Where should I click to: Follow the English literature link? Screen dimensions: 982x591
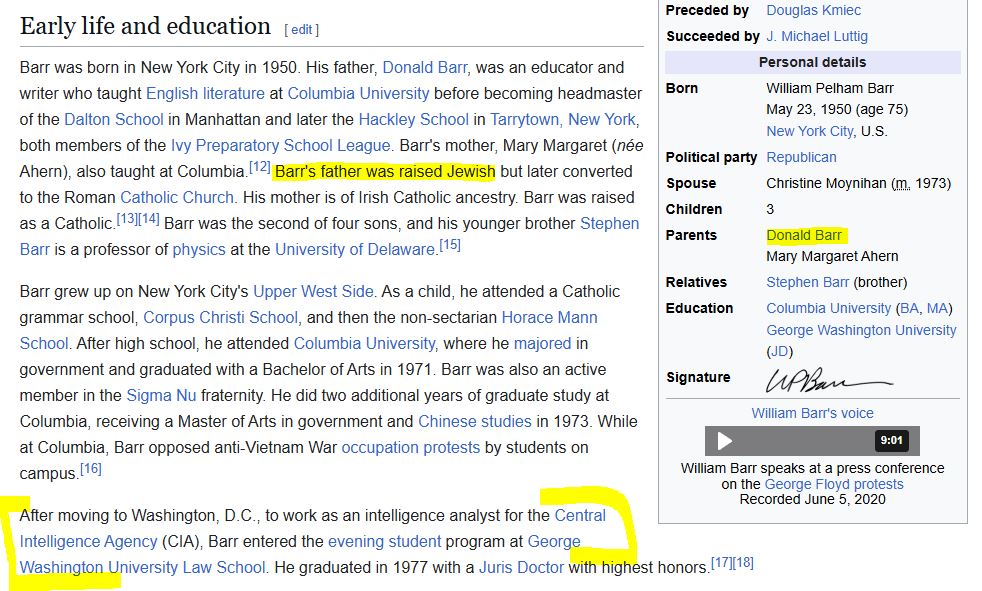[x=205, y=93]
